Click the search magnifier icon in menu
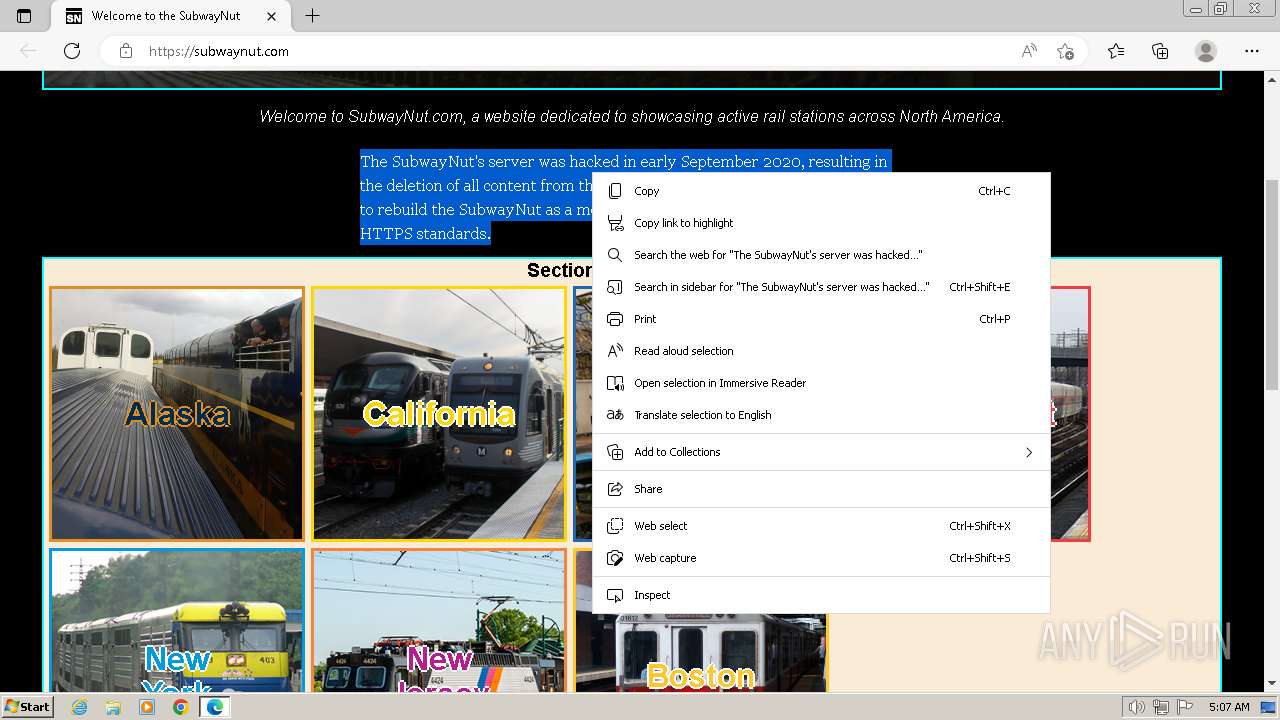 coord(615,255)
